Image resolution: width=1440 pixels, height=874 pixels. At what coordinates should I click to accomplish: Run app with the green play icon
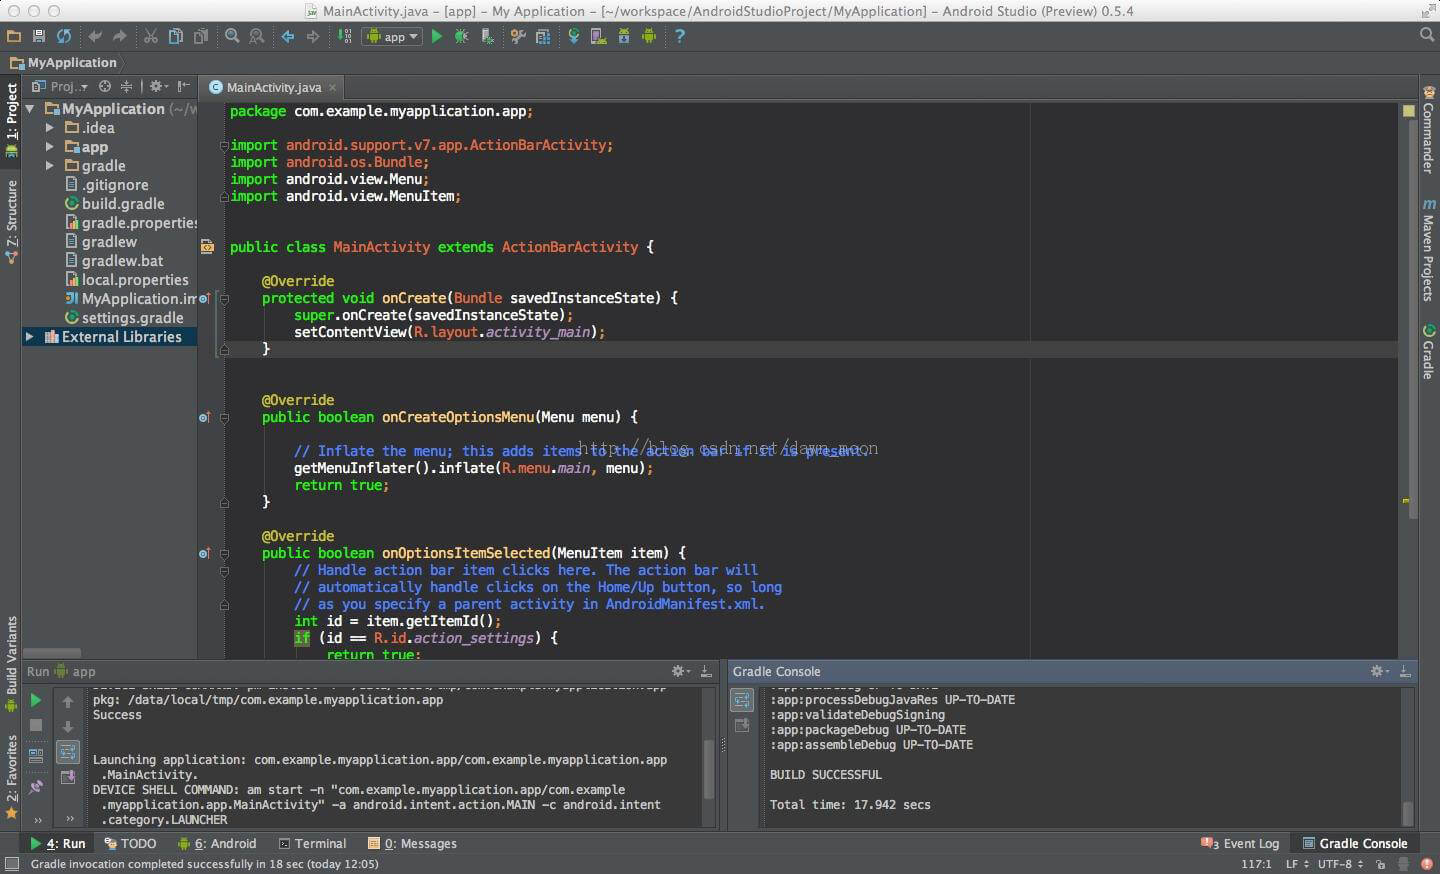tap(437, 36)
